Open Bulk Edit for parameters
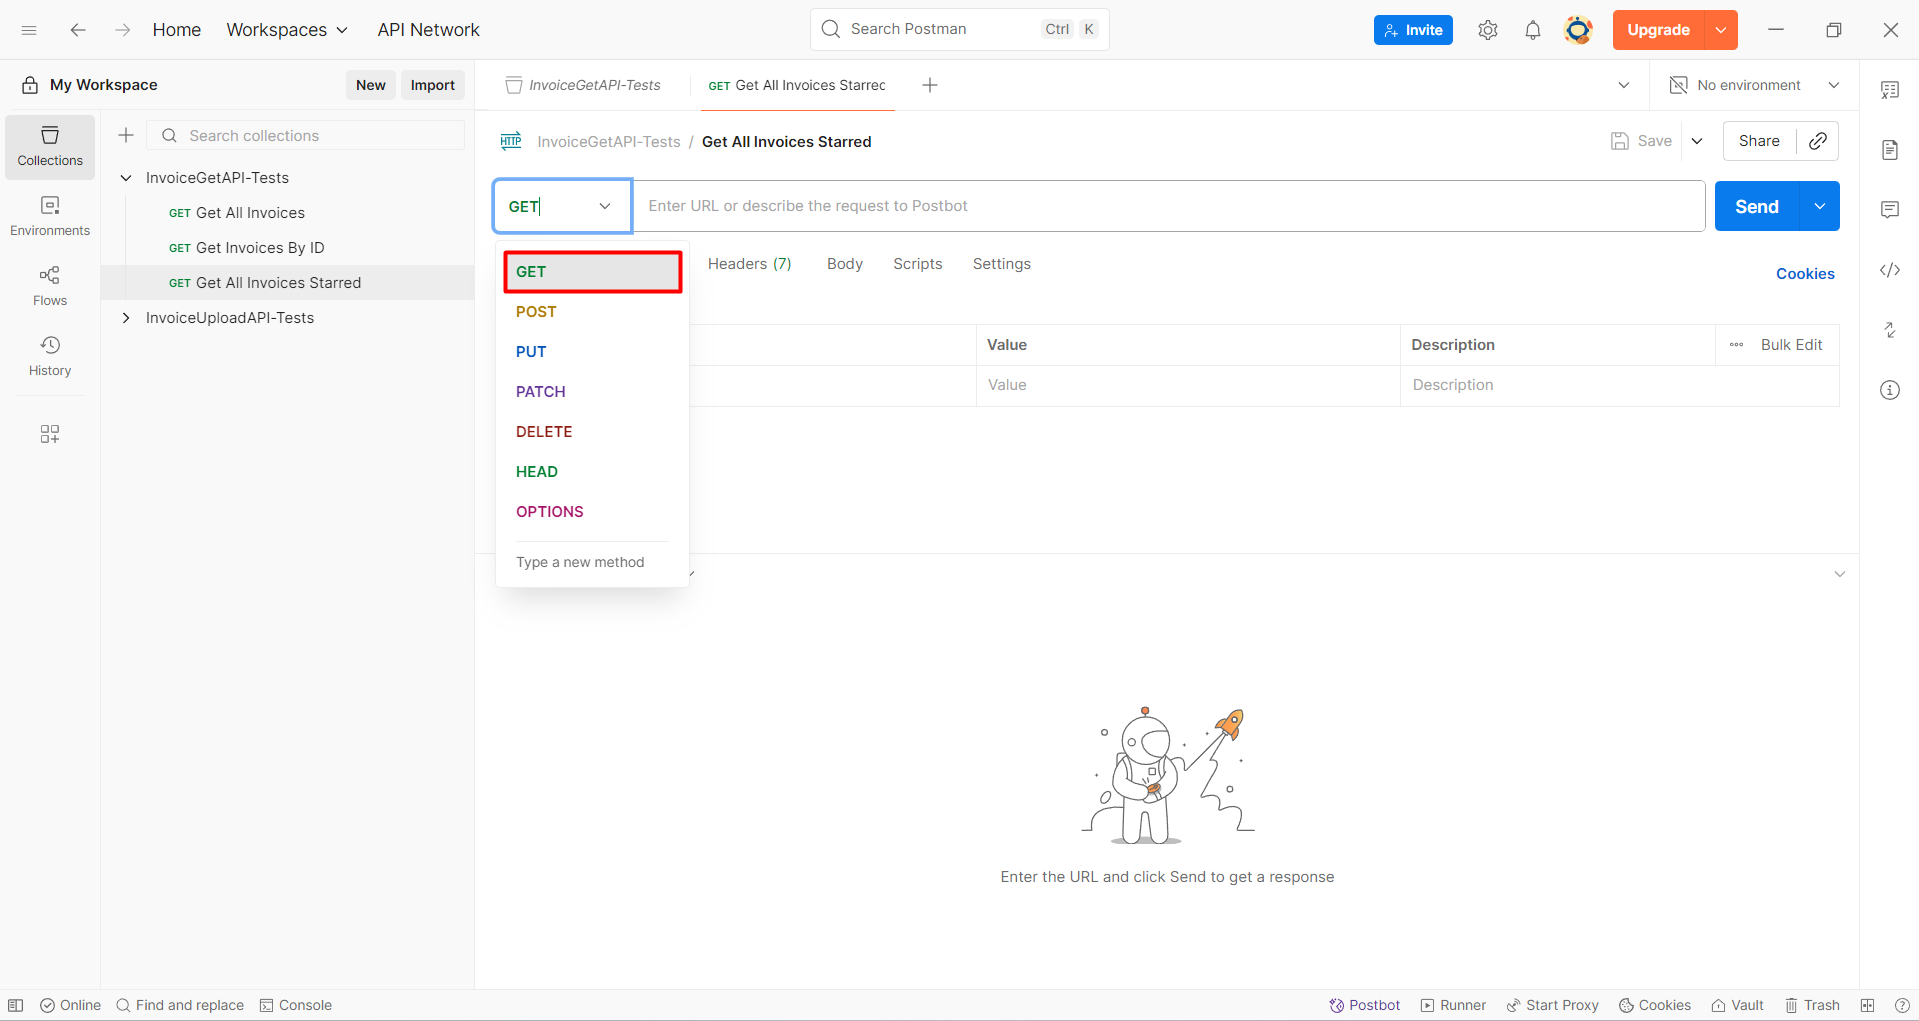 point(1792,344)
